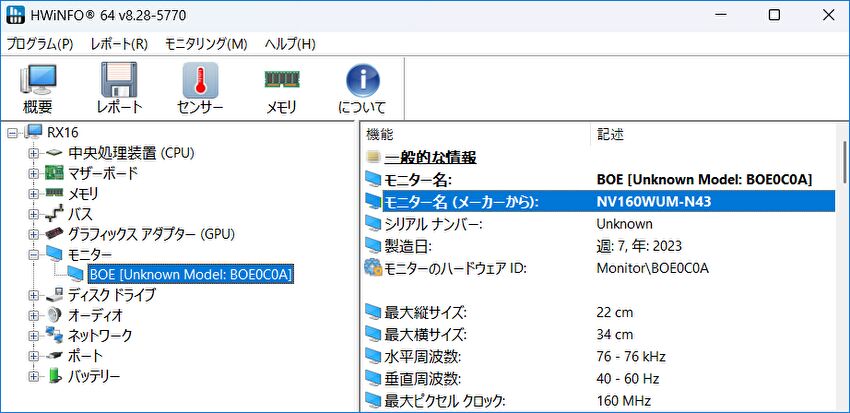
Task: Click the ポート port icon
Action: click(54, 356)
